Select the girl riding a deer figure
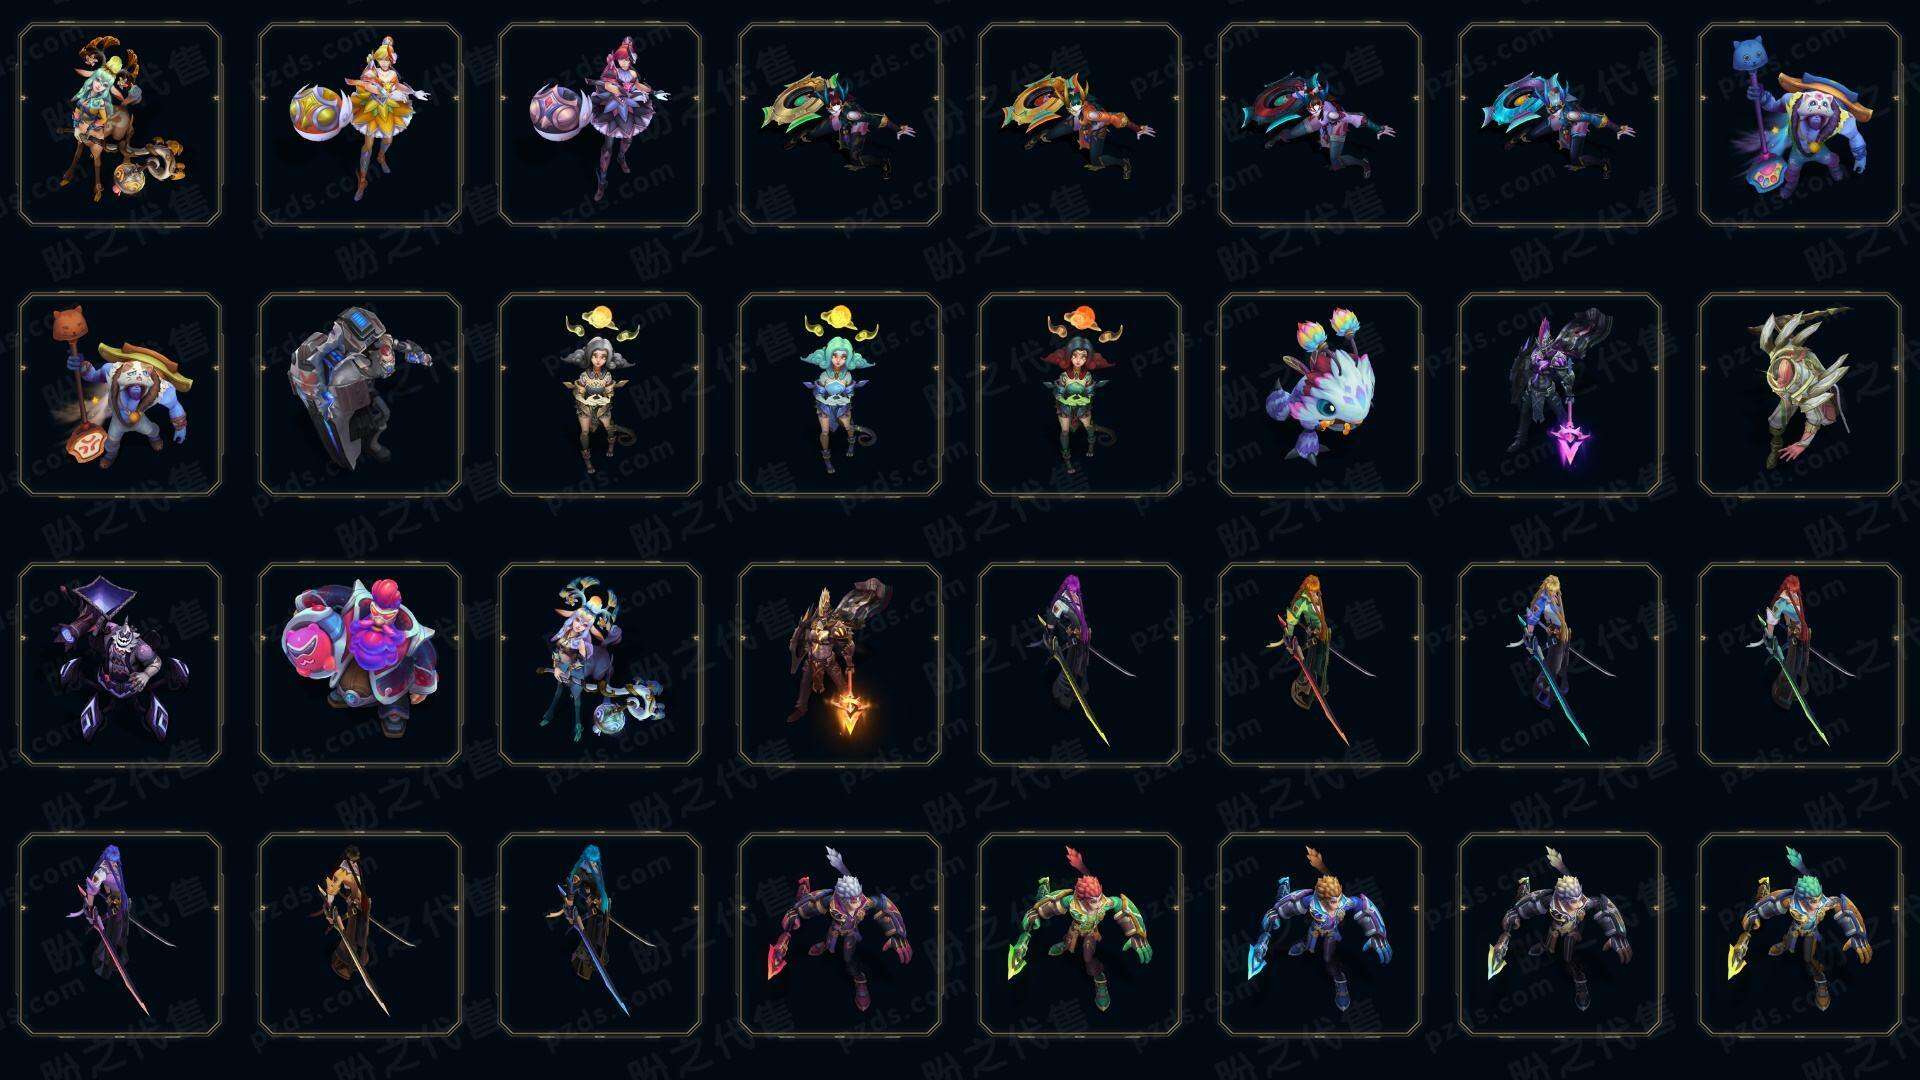1920x1080 pixels. click(x=120, y=125)
